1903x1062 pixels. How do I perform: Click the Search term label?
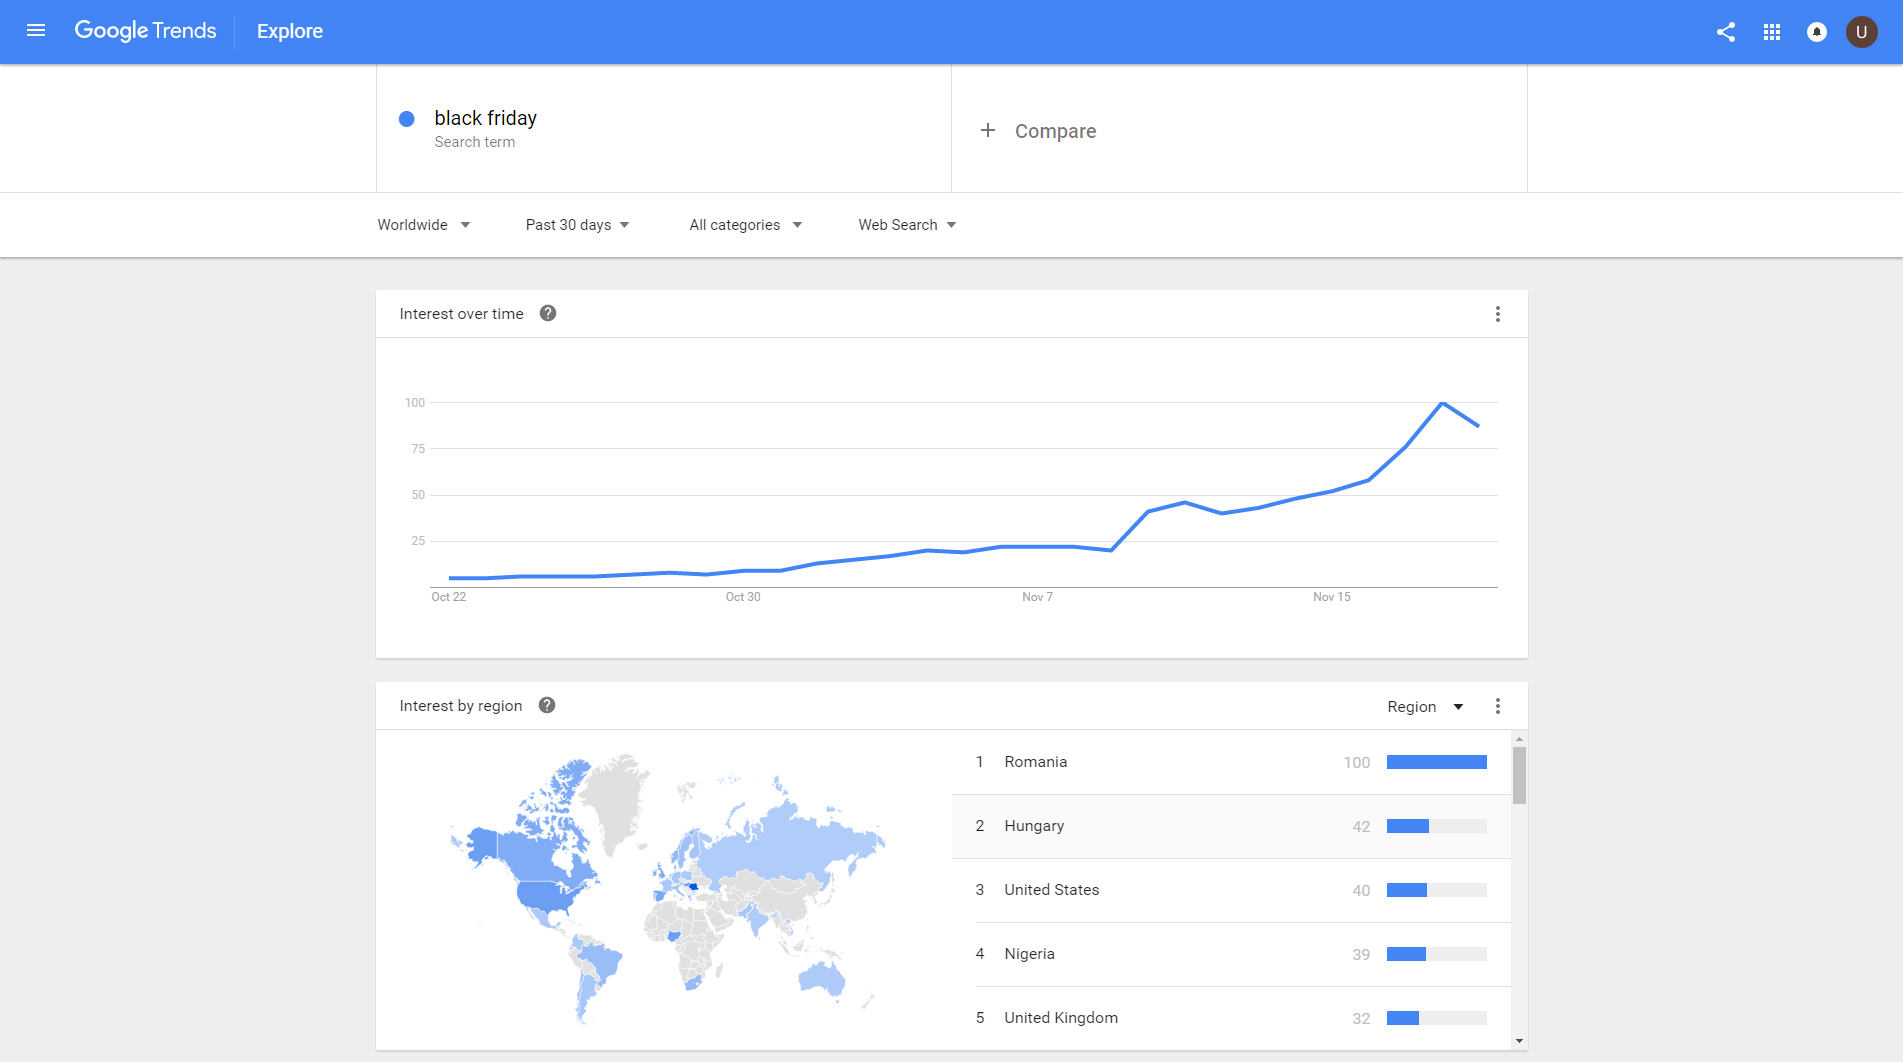pyautogui.click(x=475, y=142)
